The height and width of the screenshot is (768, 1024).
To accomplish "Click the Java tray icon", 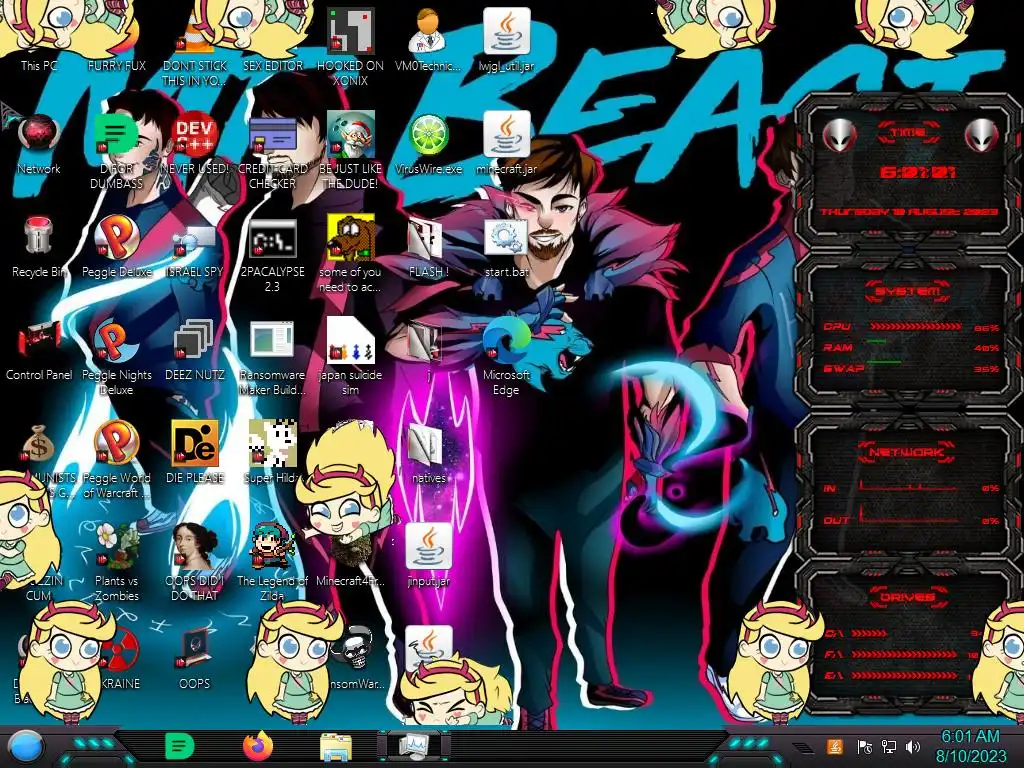I will click(835, 746).
